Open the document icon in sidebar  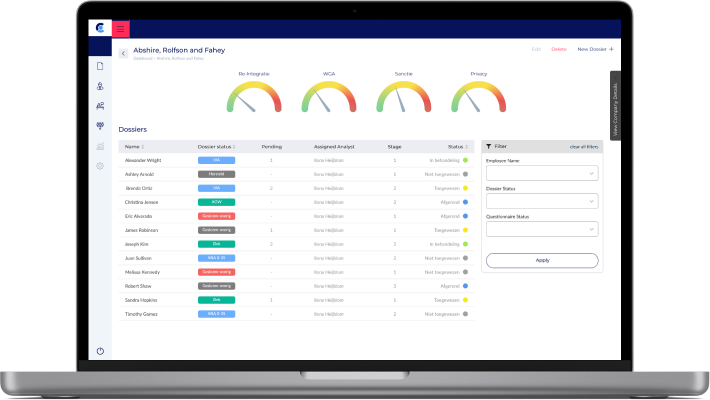(x=100, y=66)
